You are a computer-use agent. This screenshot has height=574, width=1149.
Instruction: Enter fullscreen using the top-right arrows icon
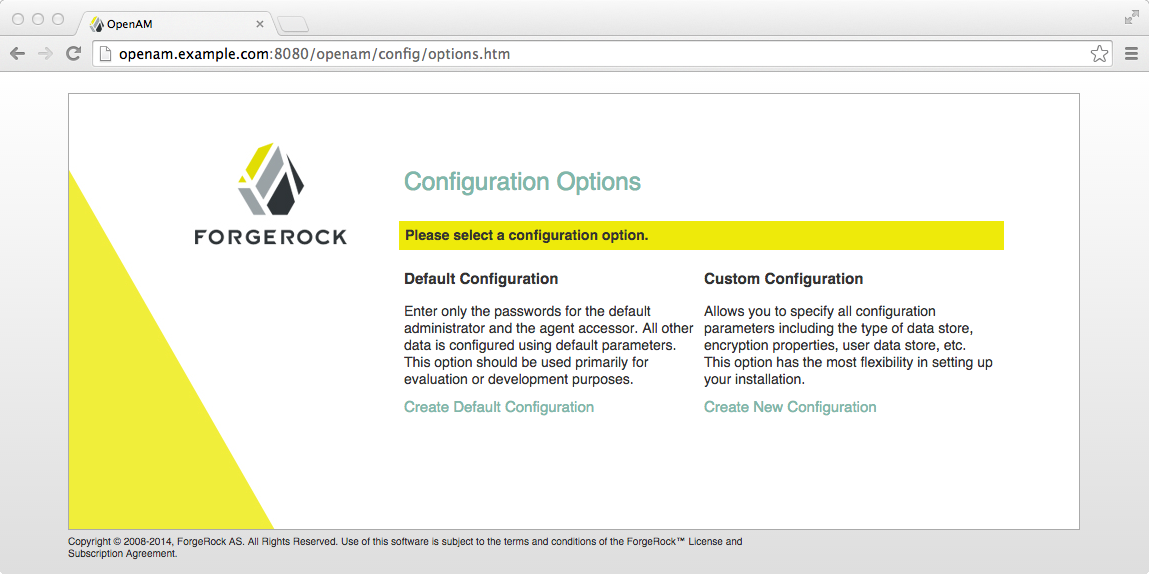[1131, 17]
